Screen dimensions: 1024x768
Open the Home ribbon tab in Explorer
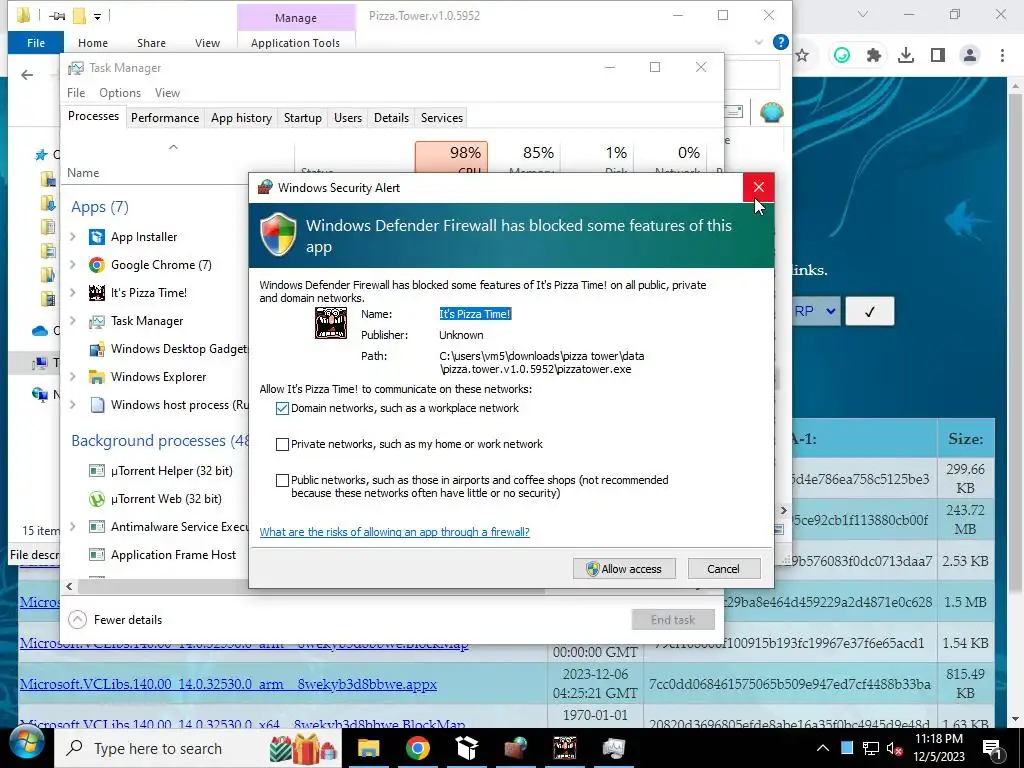coord(93,43)
